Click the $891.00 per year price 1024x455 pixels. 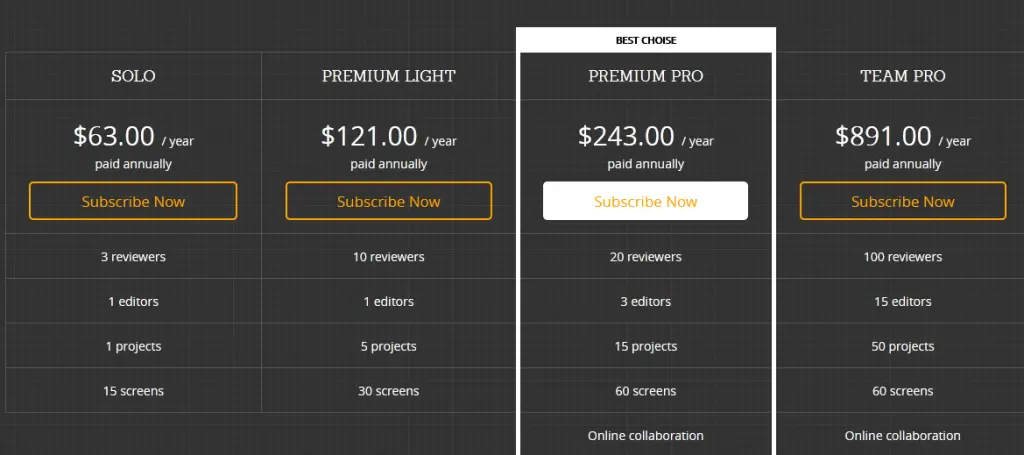pyautogui.click(x=903, y=136)
